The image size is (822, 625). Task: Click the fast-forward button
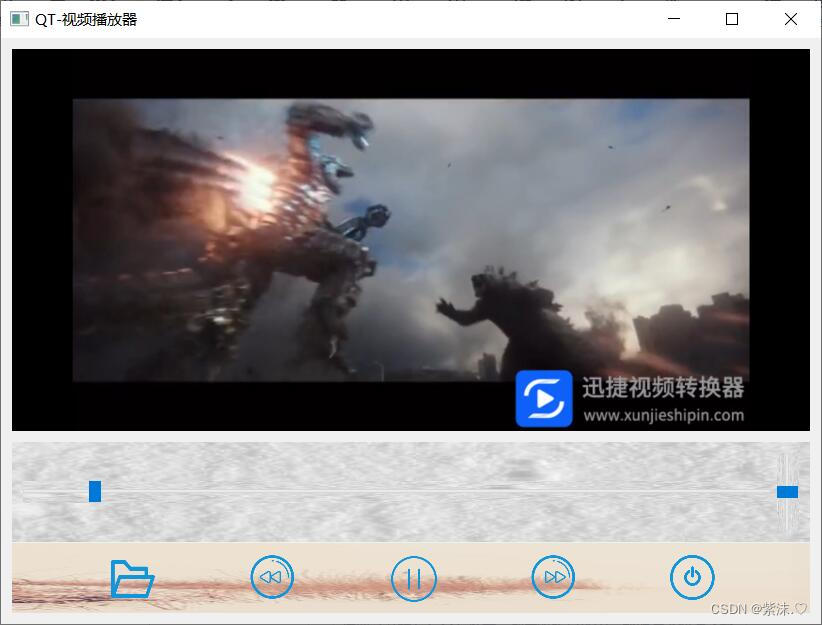click(x=554, y=577)
